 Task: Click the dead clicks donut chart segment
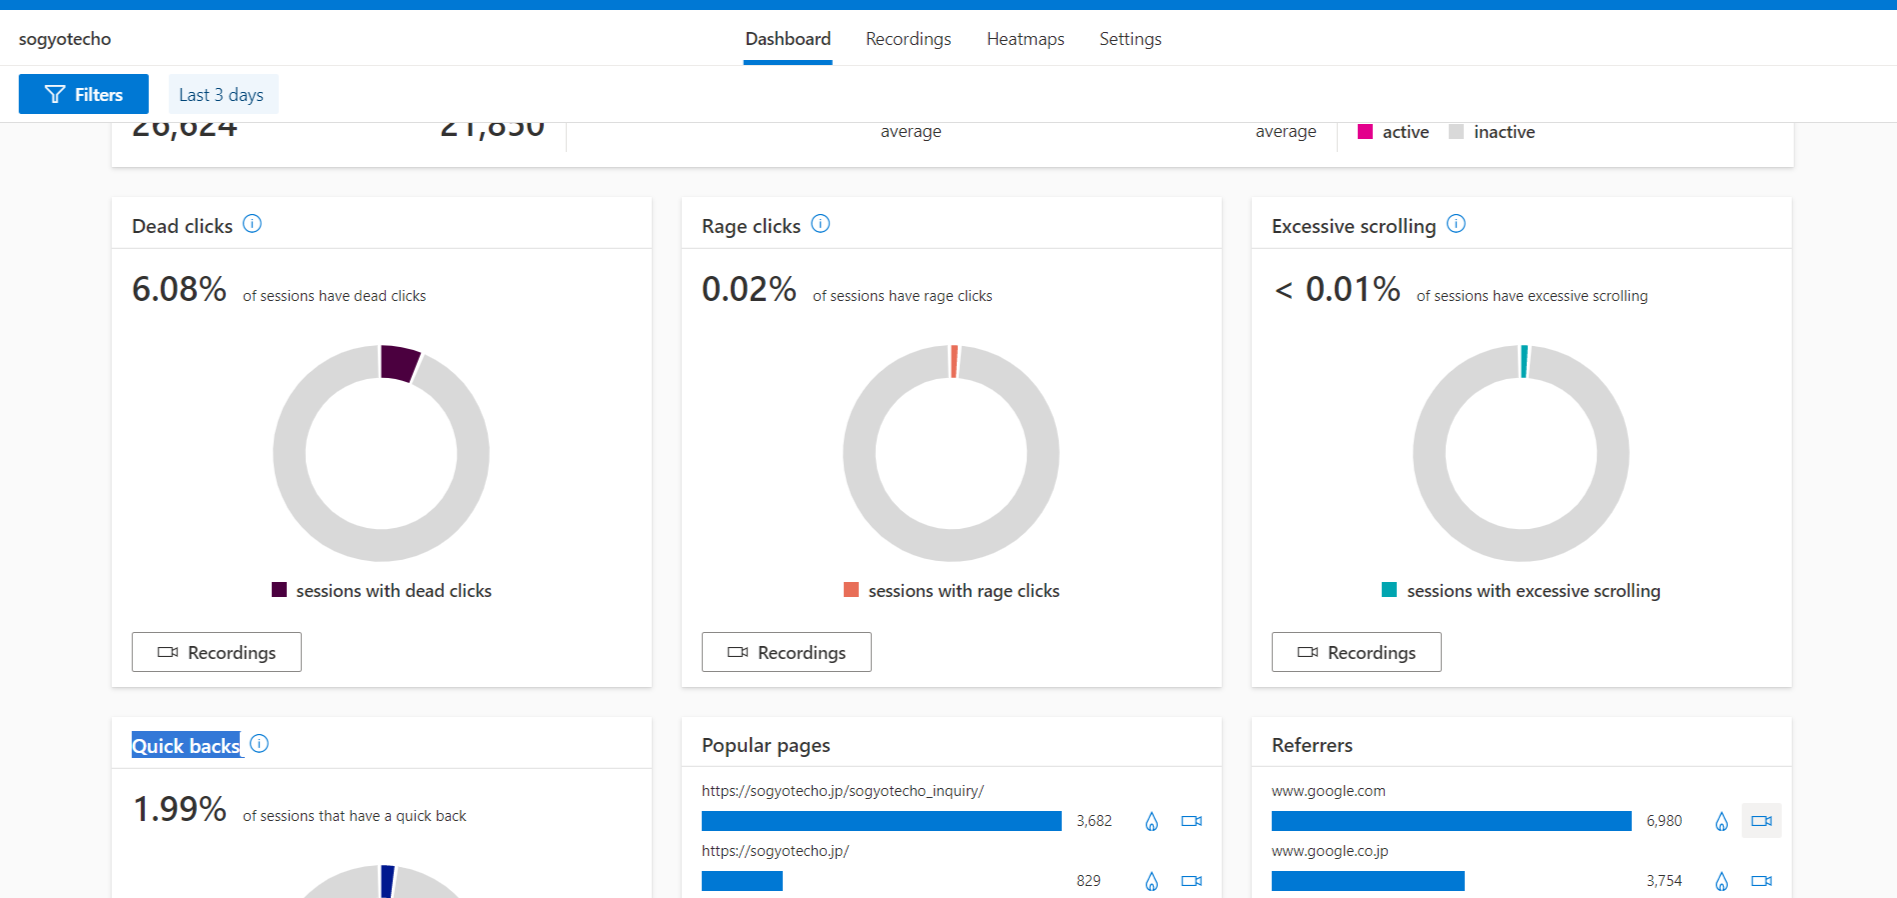[399, 363]
